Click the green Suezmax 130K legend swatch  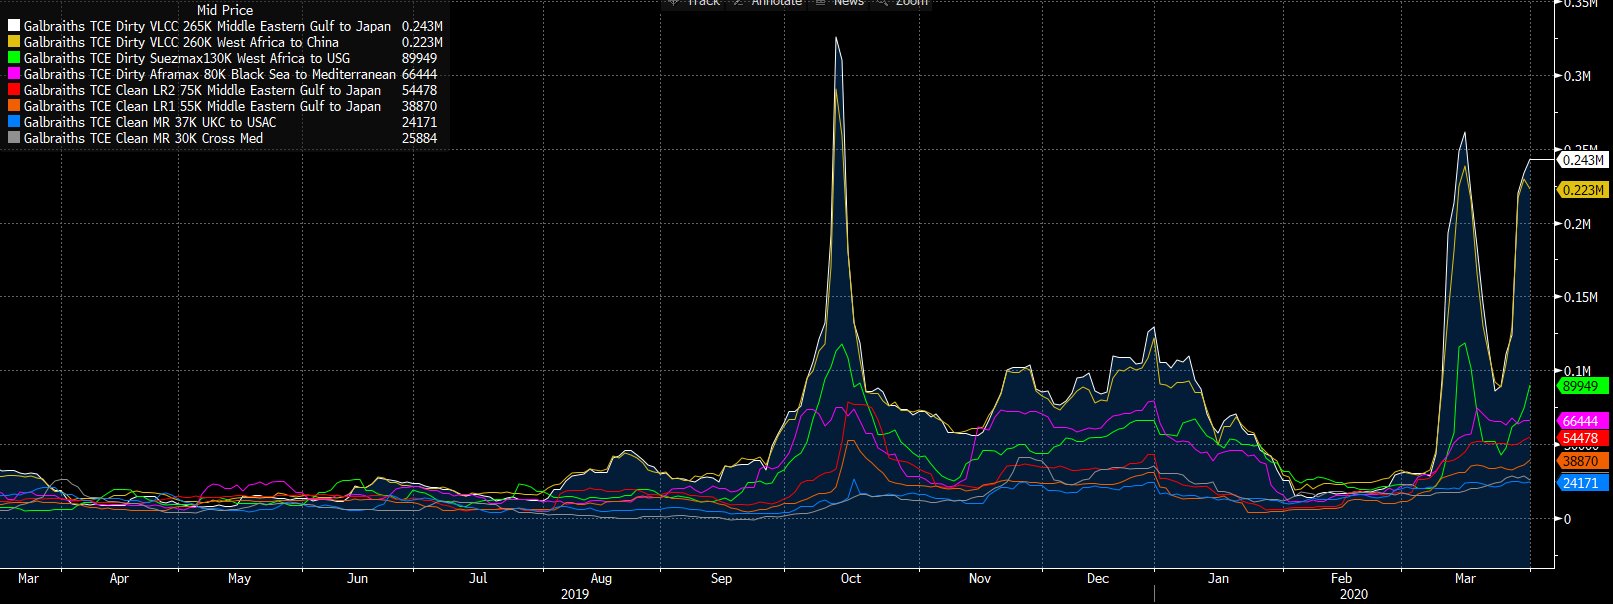(x=14, y=59)
